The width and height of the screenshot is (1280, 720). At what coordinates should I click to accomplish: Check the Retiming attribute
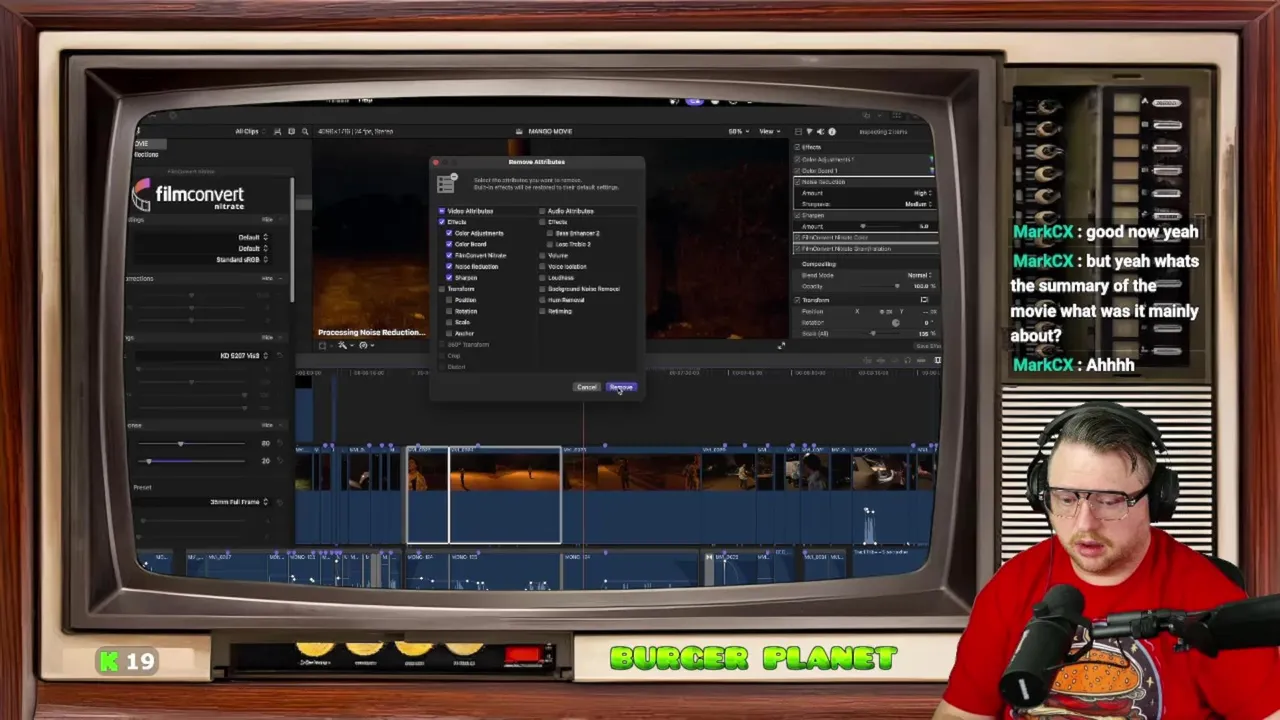(542, 311)
